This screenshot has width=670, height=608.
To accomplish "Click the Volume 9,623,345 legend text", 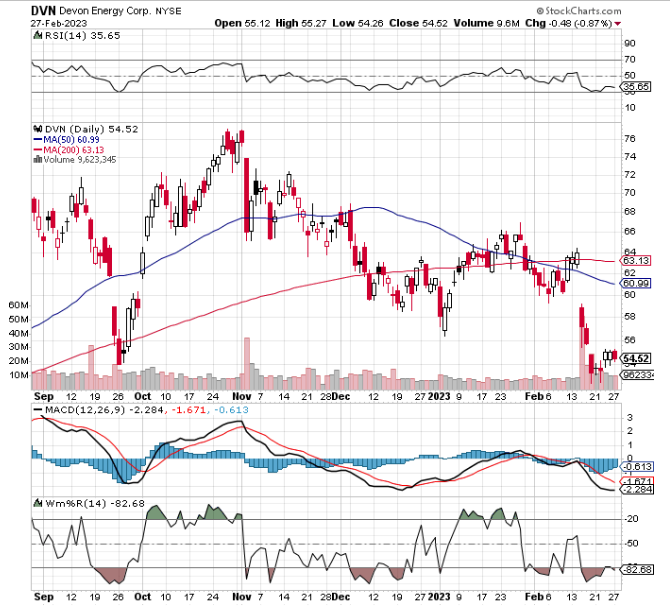I will tap(79, 160).
